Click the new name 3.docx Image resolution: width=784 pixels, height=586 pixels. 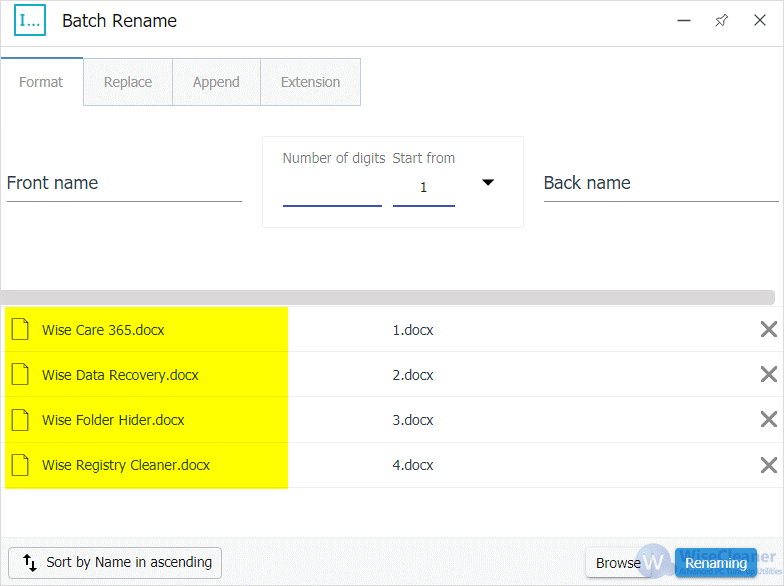pyautogui.click(x=412, y=420)
